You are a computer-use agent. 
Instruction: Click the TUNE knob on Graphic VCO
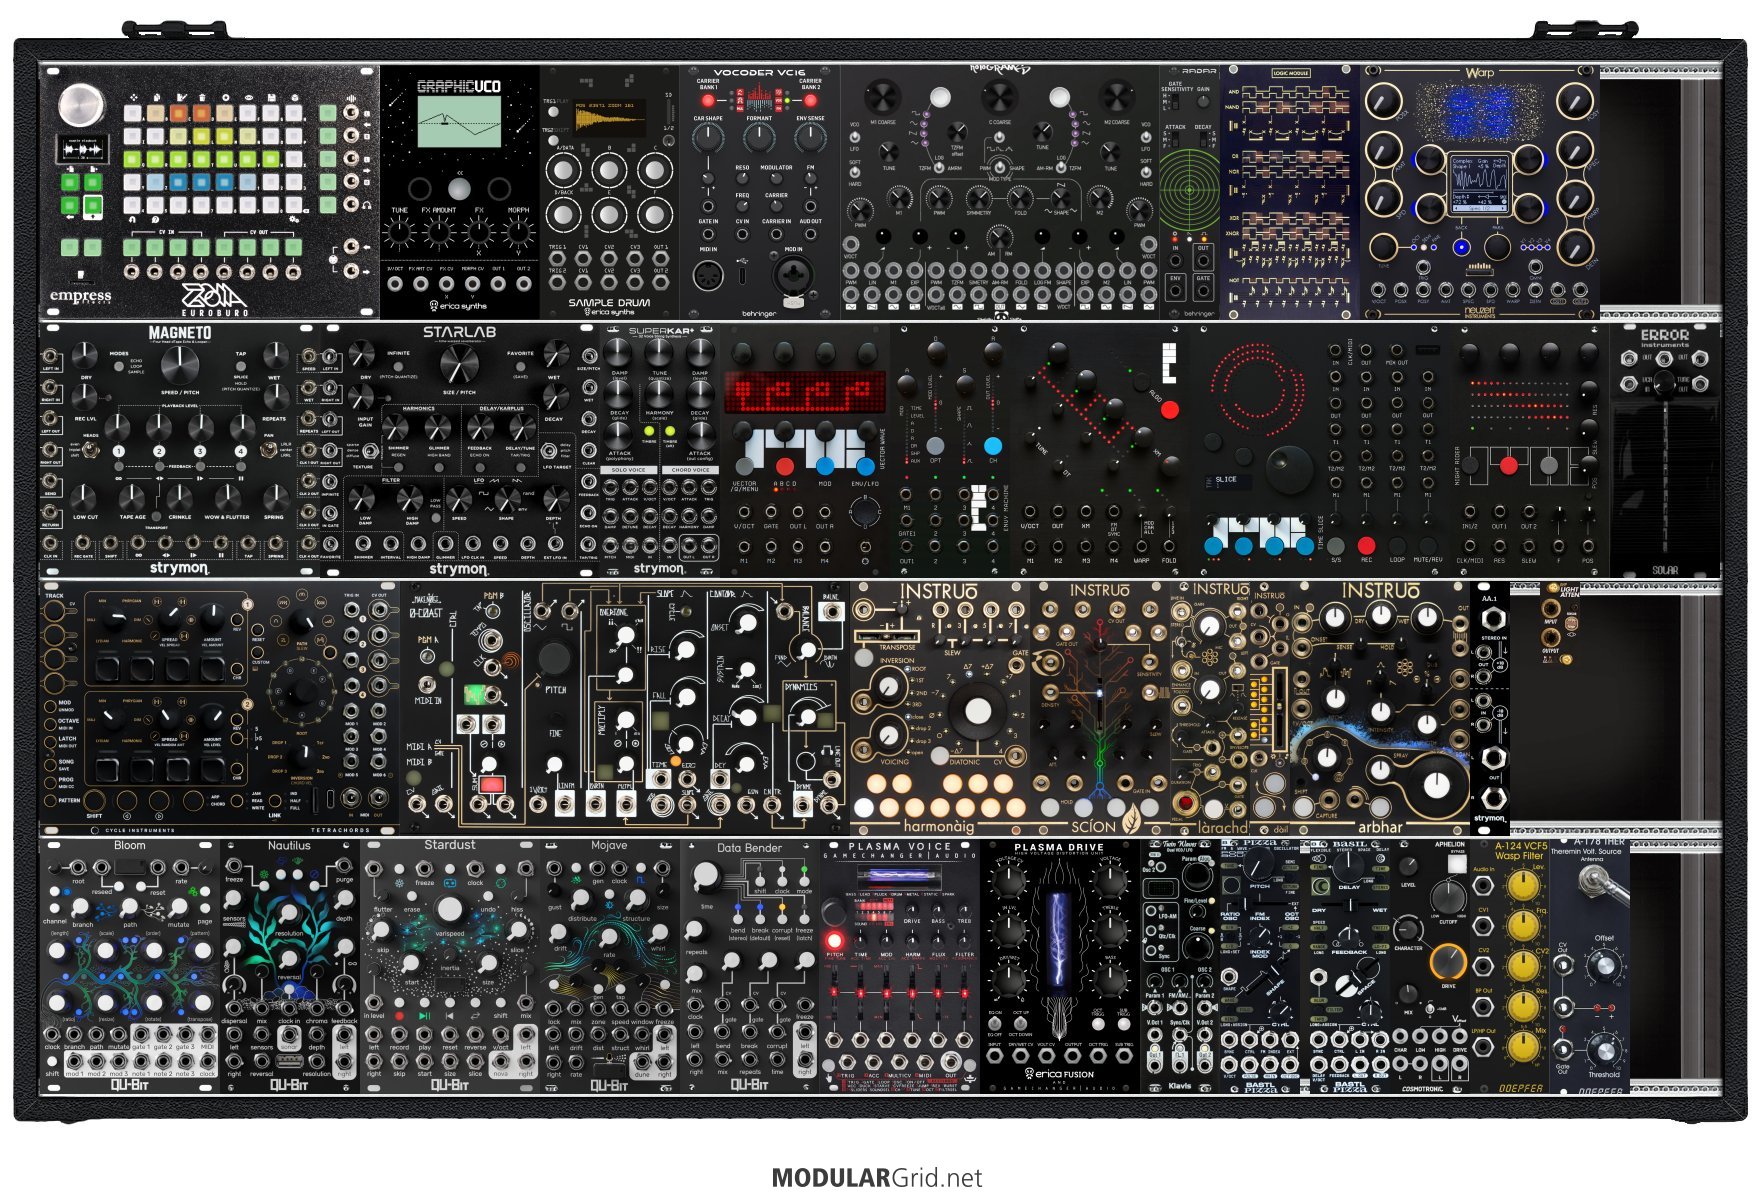[x=400, y=232]
